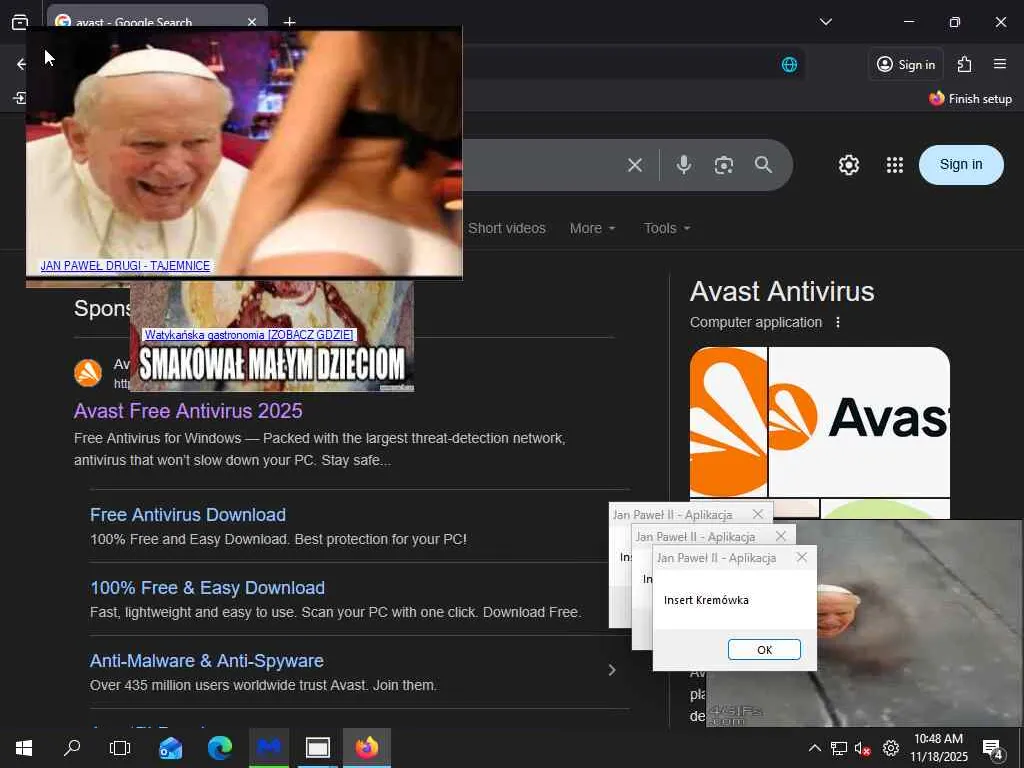The height and width of the screenshot is (768, 1024).
Task: Close the middle Jan Paweł II - Aplikacja dialog
Action: pyautogui.click(x=780, y=536)
